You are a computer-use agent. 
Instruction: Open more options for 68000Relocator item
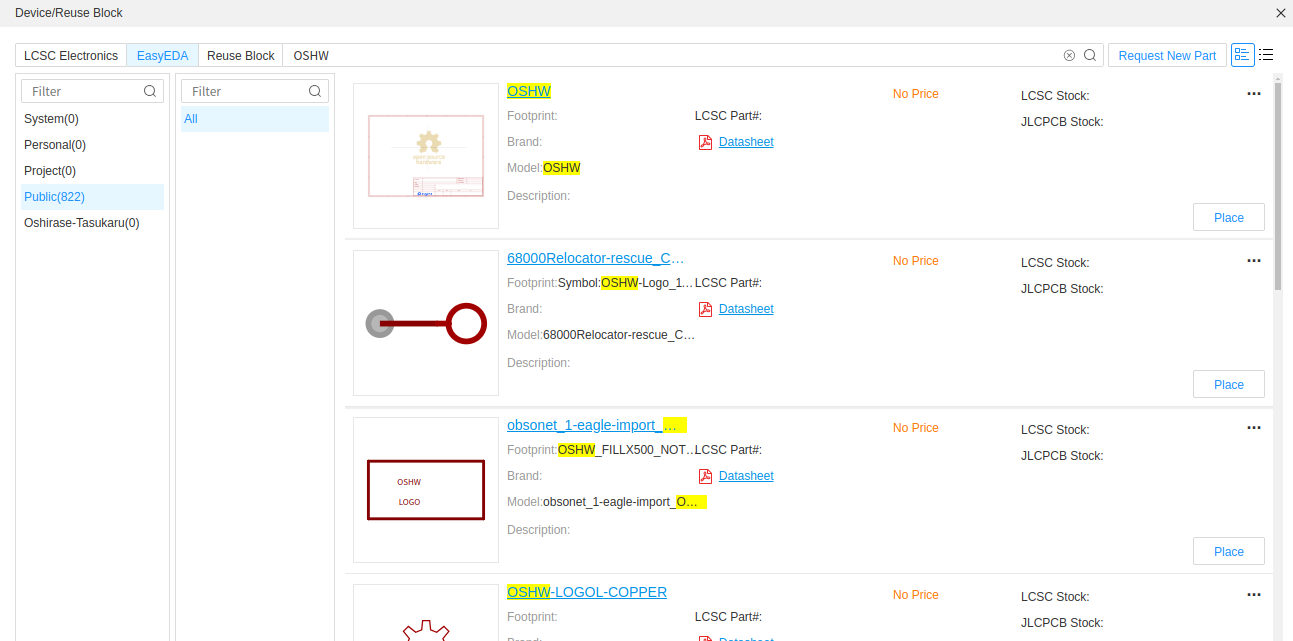(1254, 261)
